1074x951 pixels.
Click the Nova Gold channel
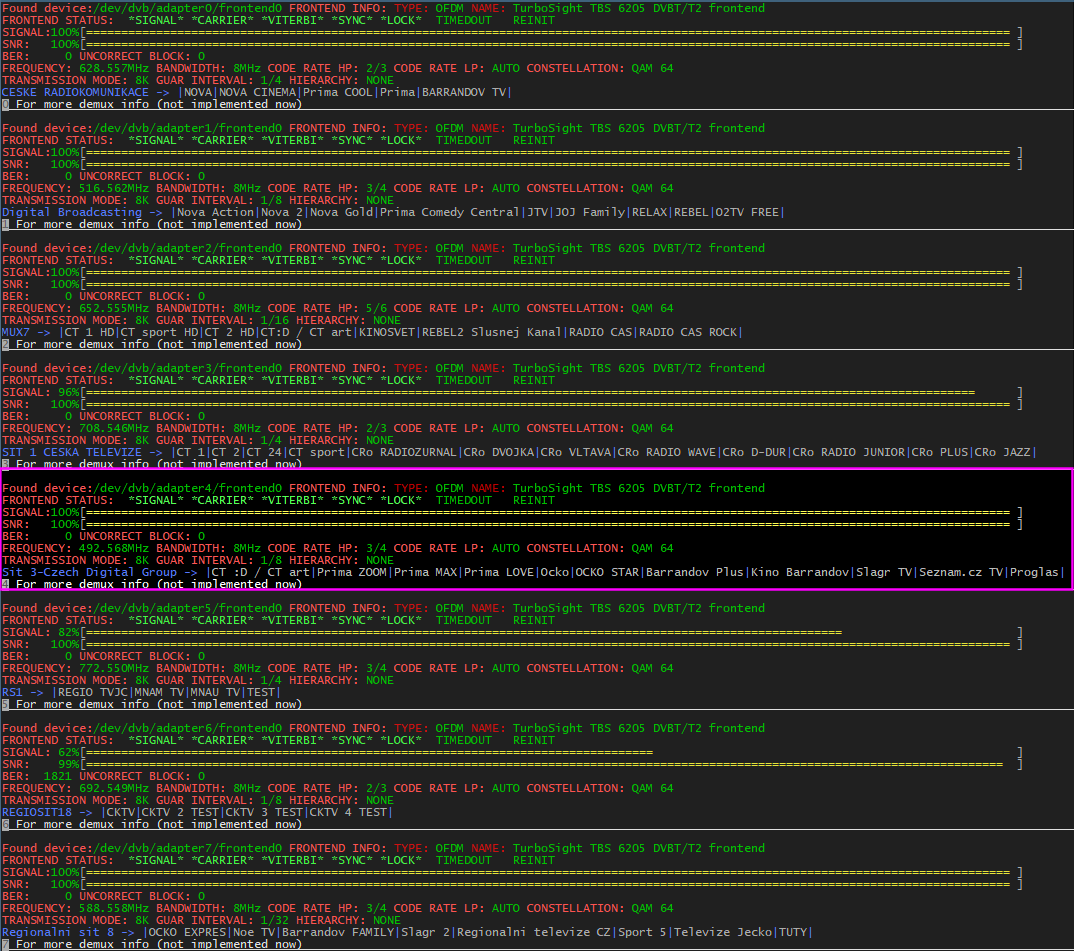(x=342, y=212)
